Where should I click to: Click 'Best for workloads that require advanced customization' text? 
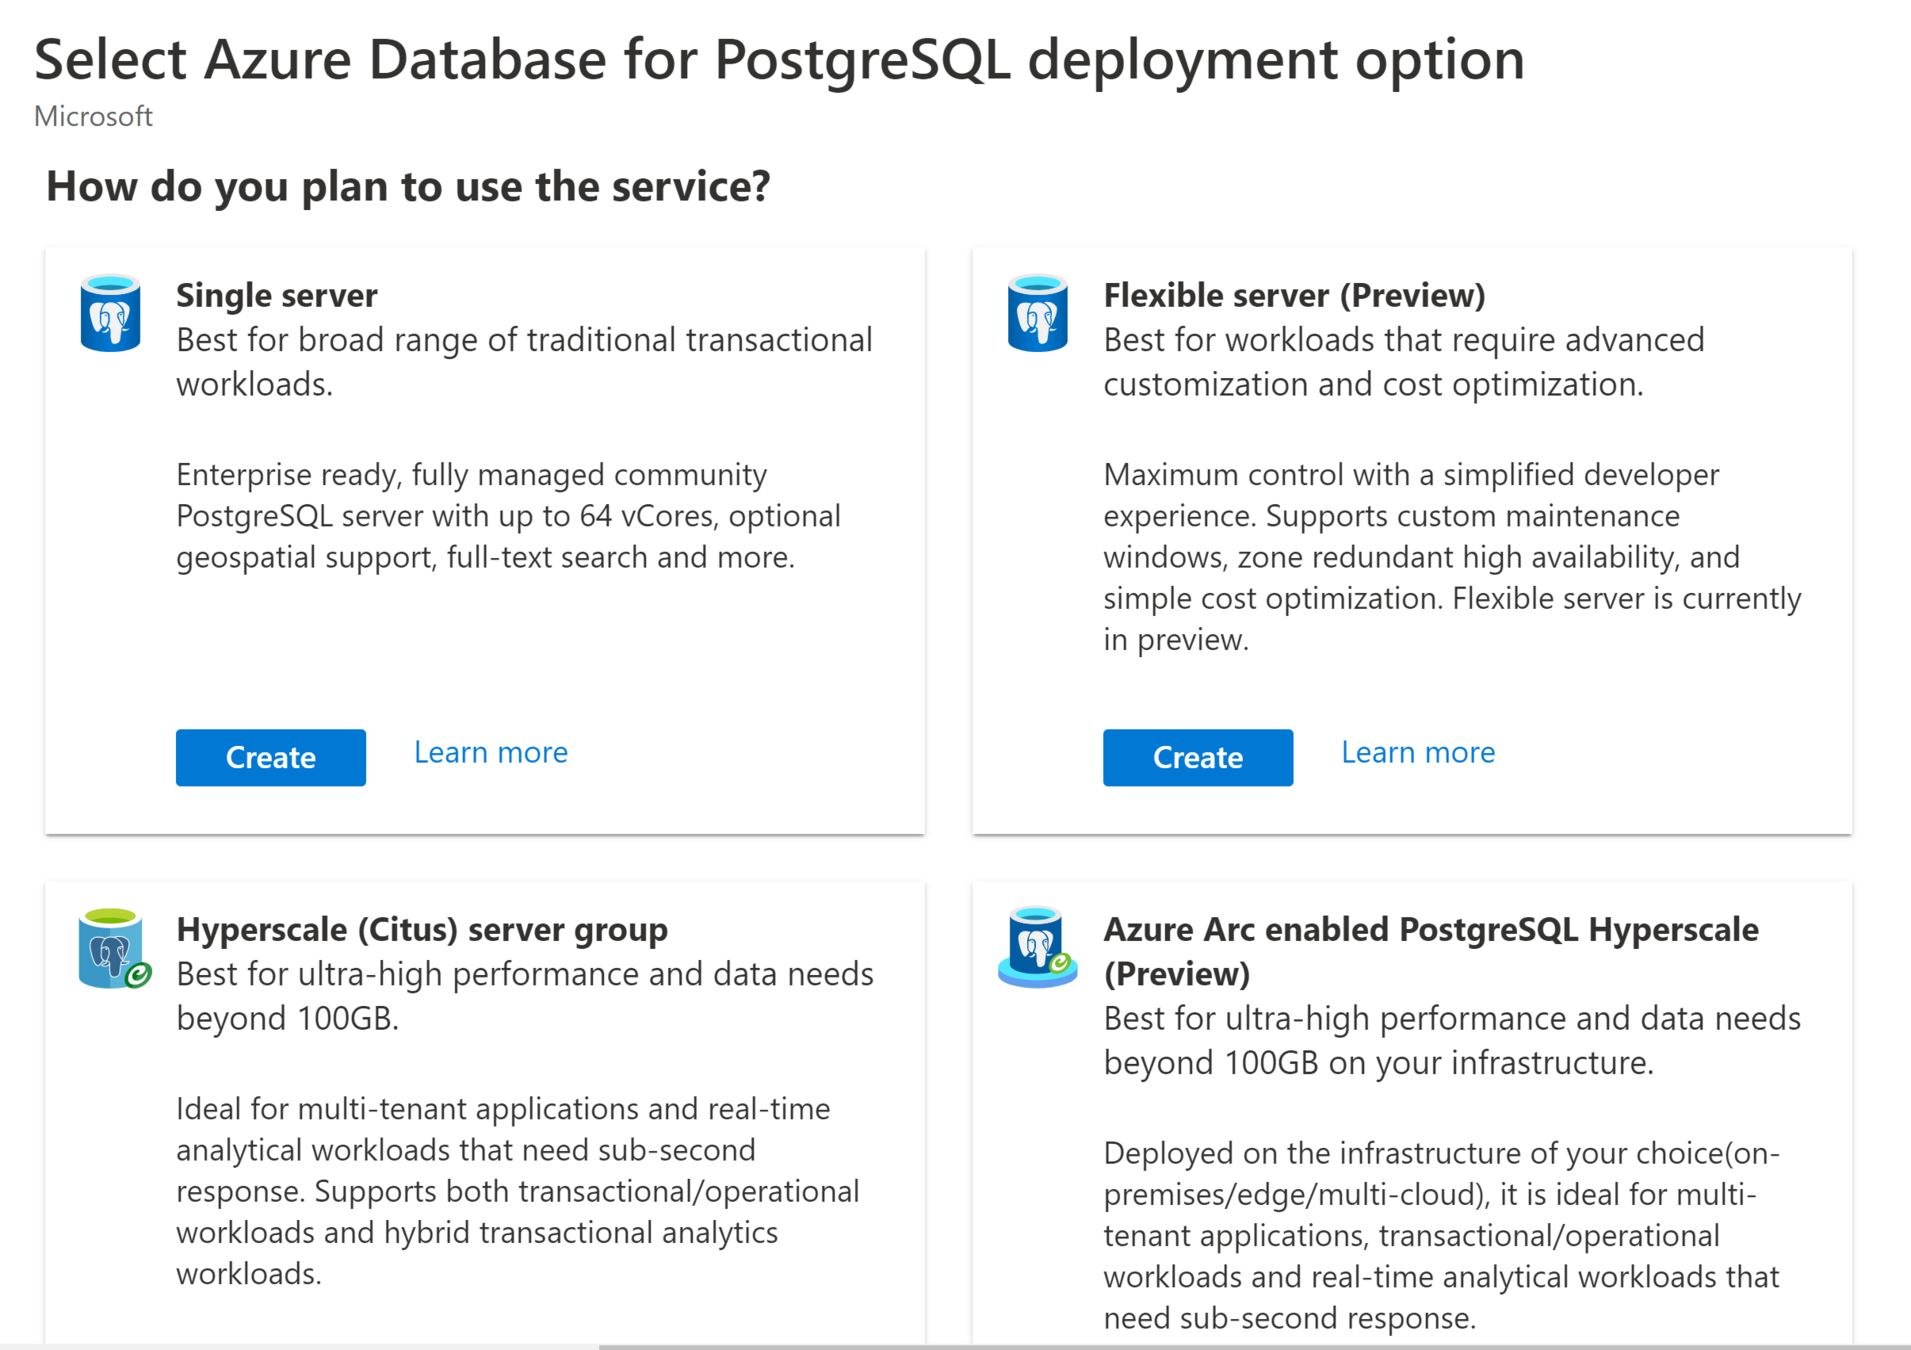pos(1404,362)
